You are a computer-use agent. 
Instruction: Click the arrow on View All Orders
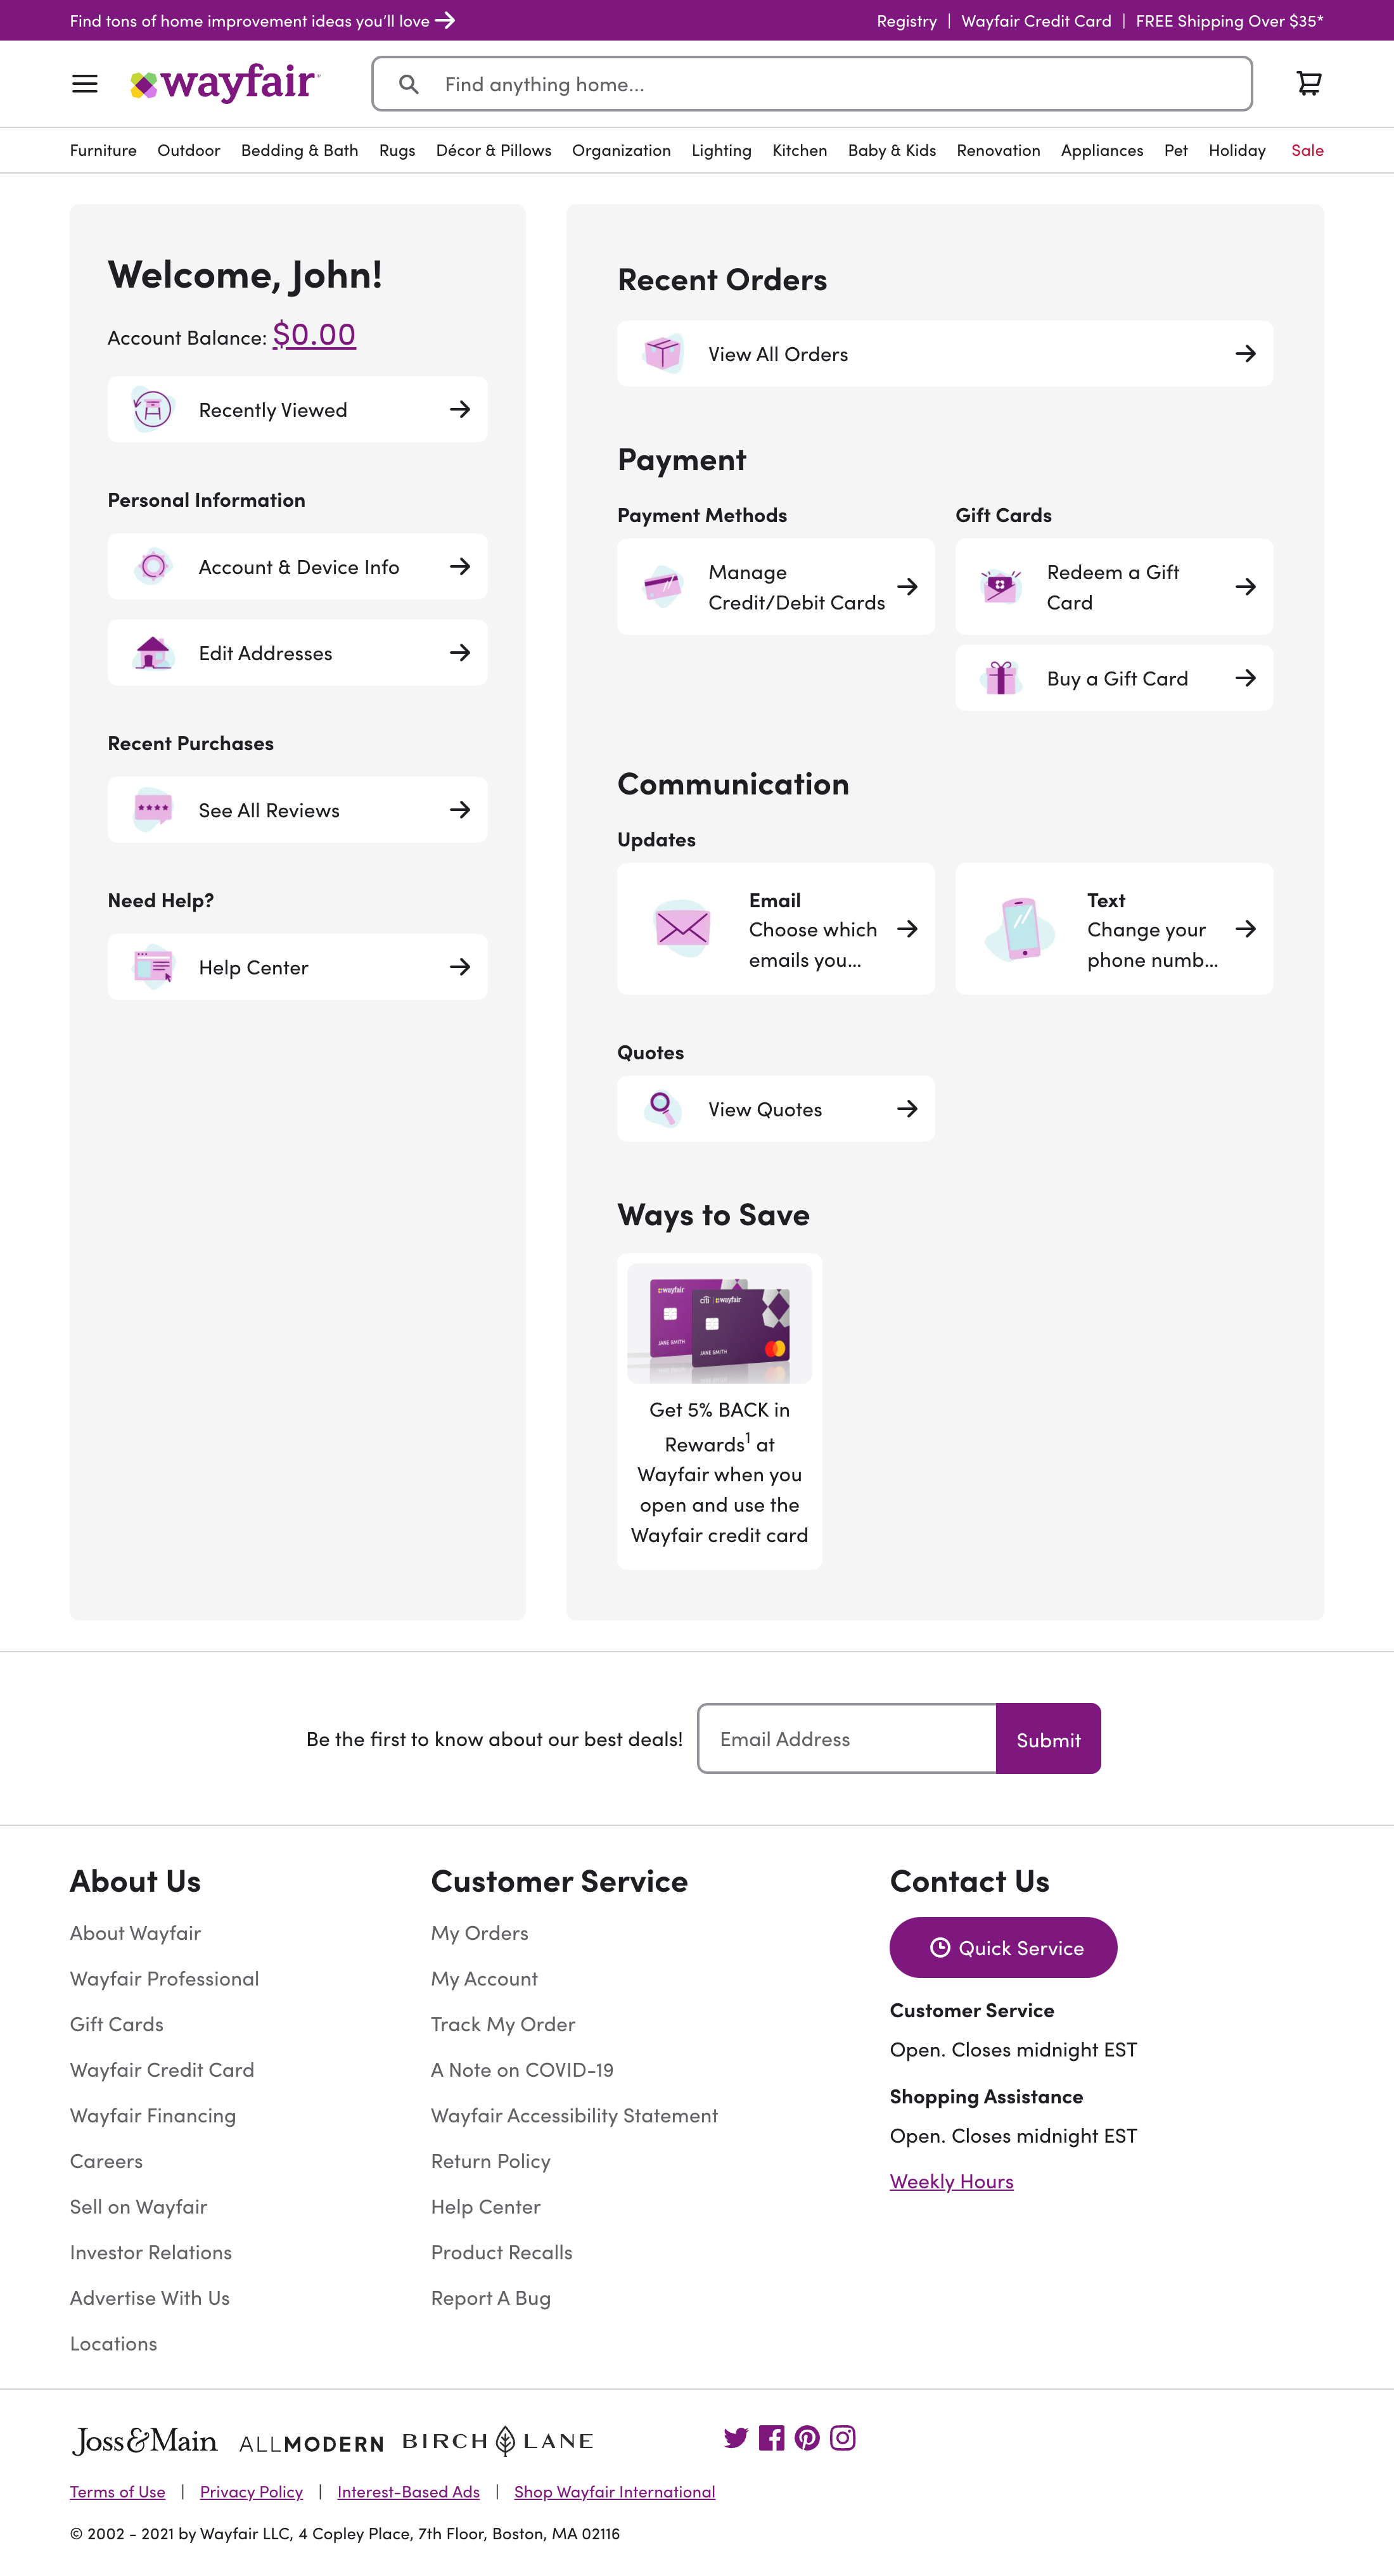pyautogui.click(x=1246, y=353)
